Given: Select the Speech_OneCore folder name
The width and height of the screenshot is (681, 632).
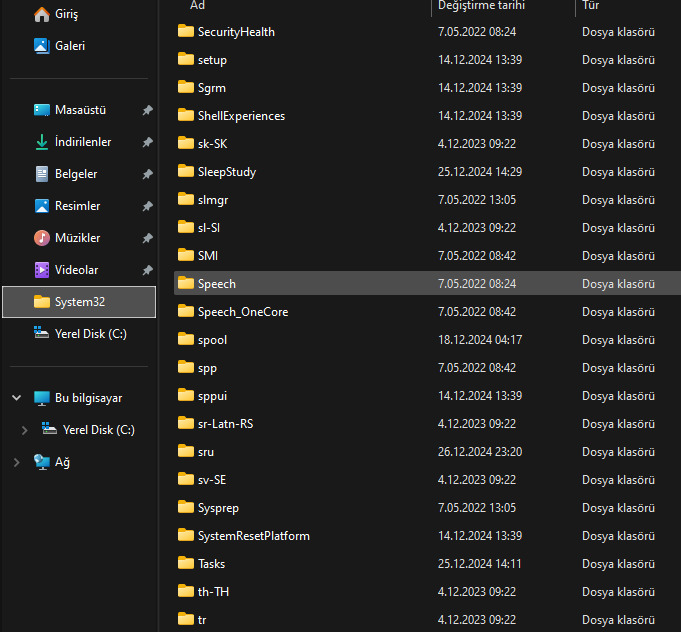Looking at the screenshot, I should click(243, 312).
